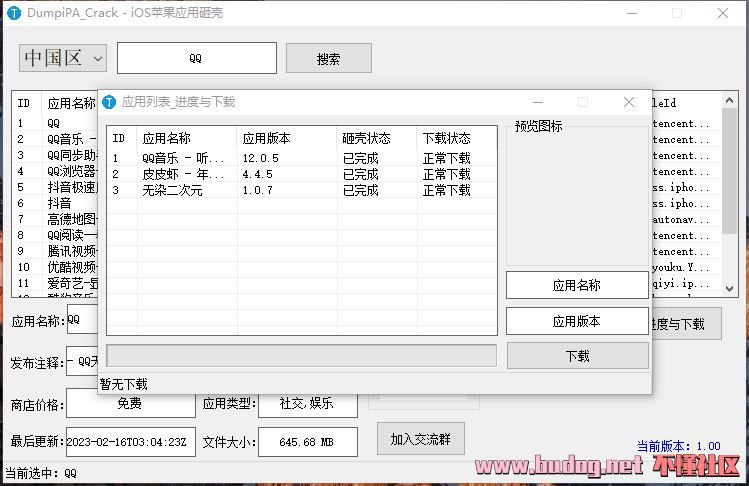Click the 砸壳状态 column header
The height and width of the screenshot is (486, 749).
(x=376, y=138)
